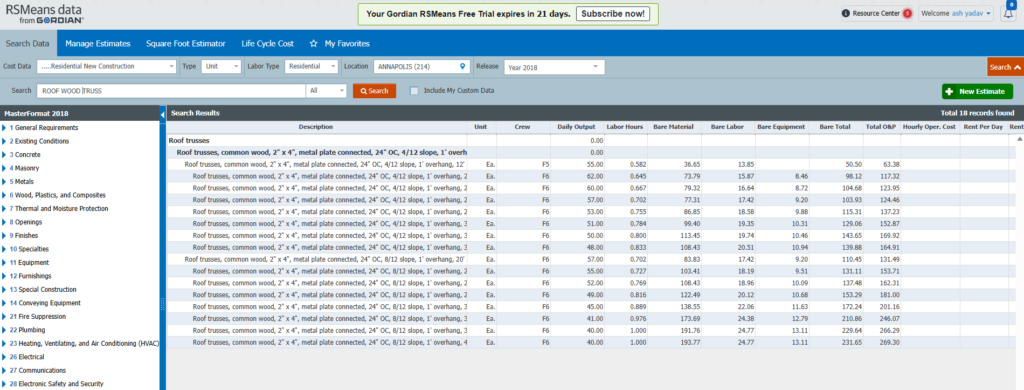
Task: Open the Type Unit dropdown
Action: (221, 67)
